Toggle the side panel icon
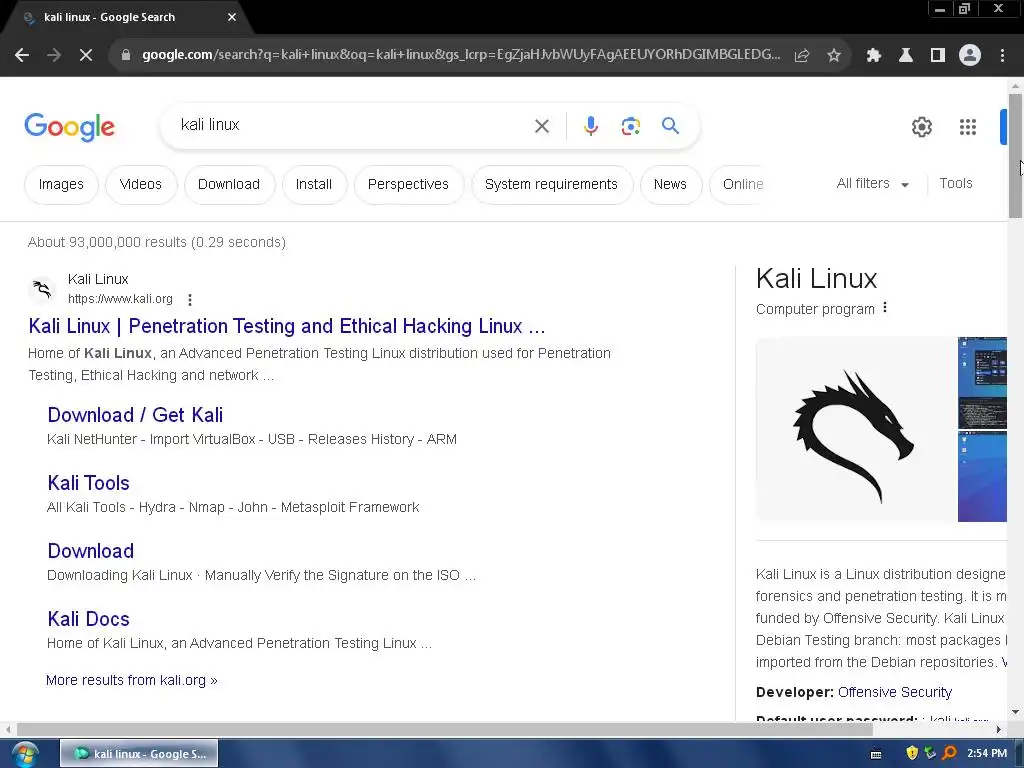Screen dimensions: 1024x768 [938, 56]
